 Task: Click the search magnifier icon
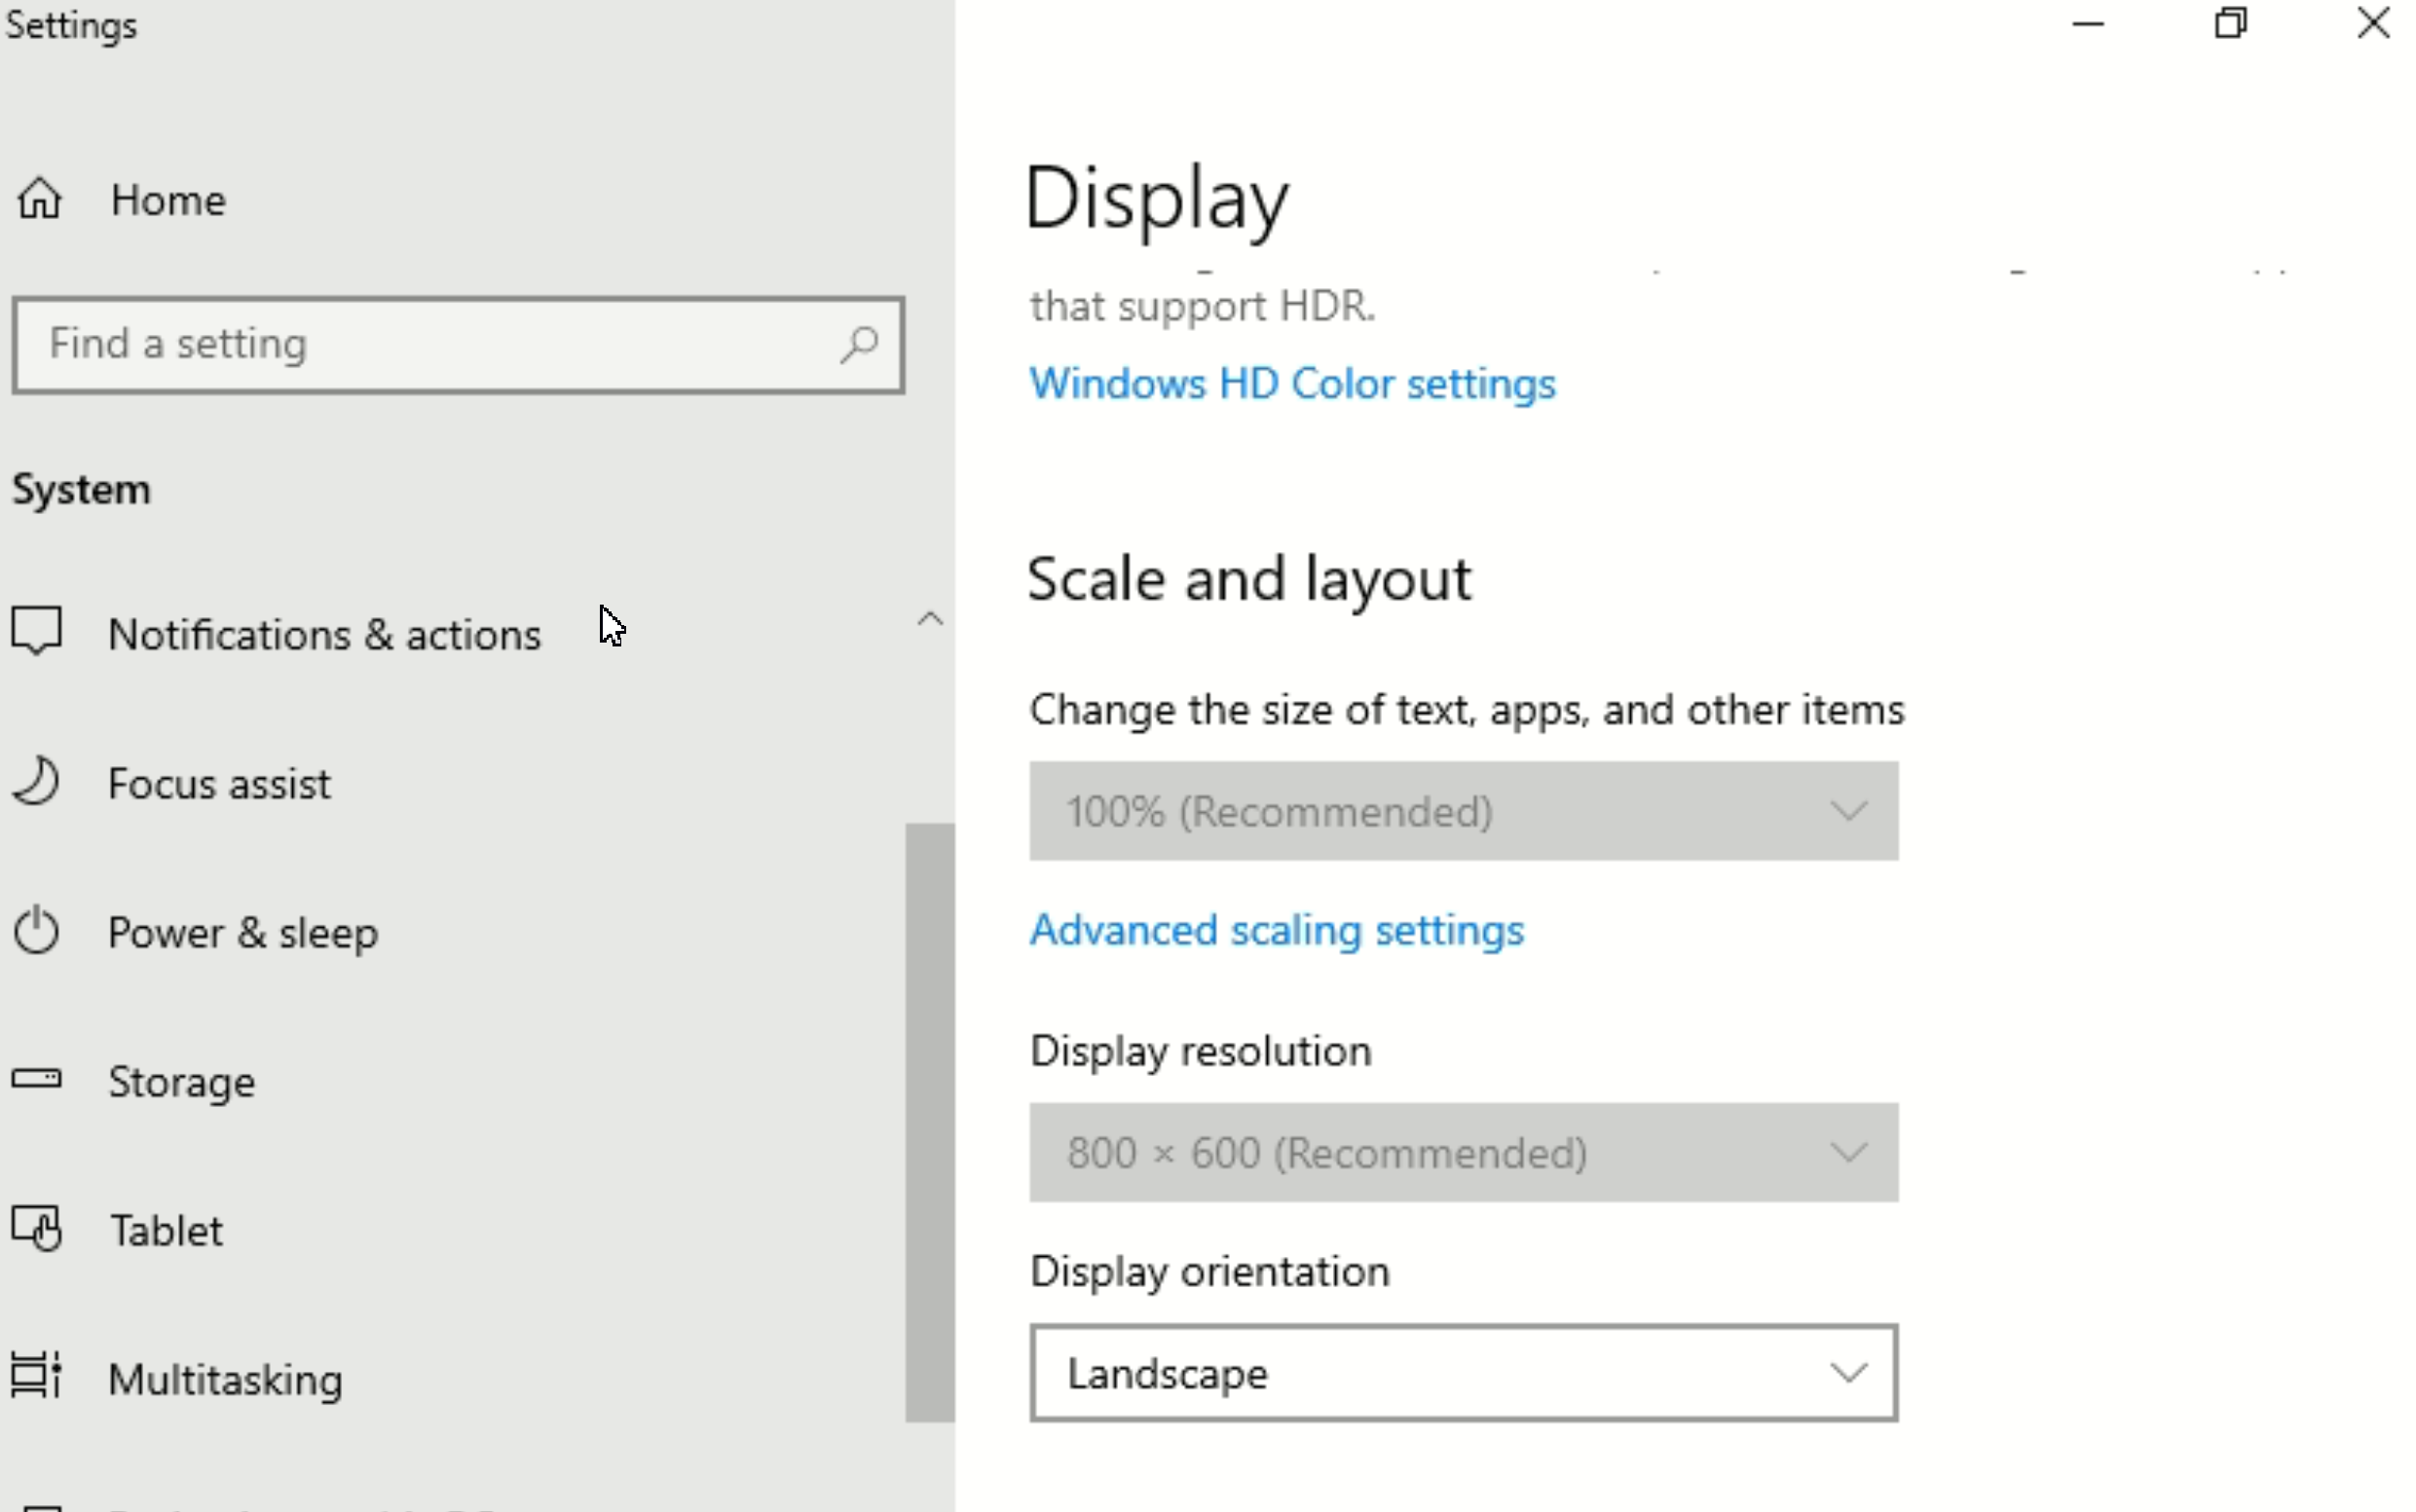pyautogui.click(x=858, y=345)
